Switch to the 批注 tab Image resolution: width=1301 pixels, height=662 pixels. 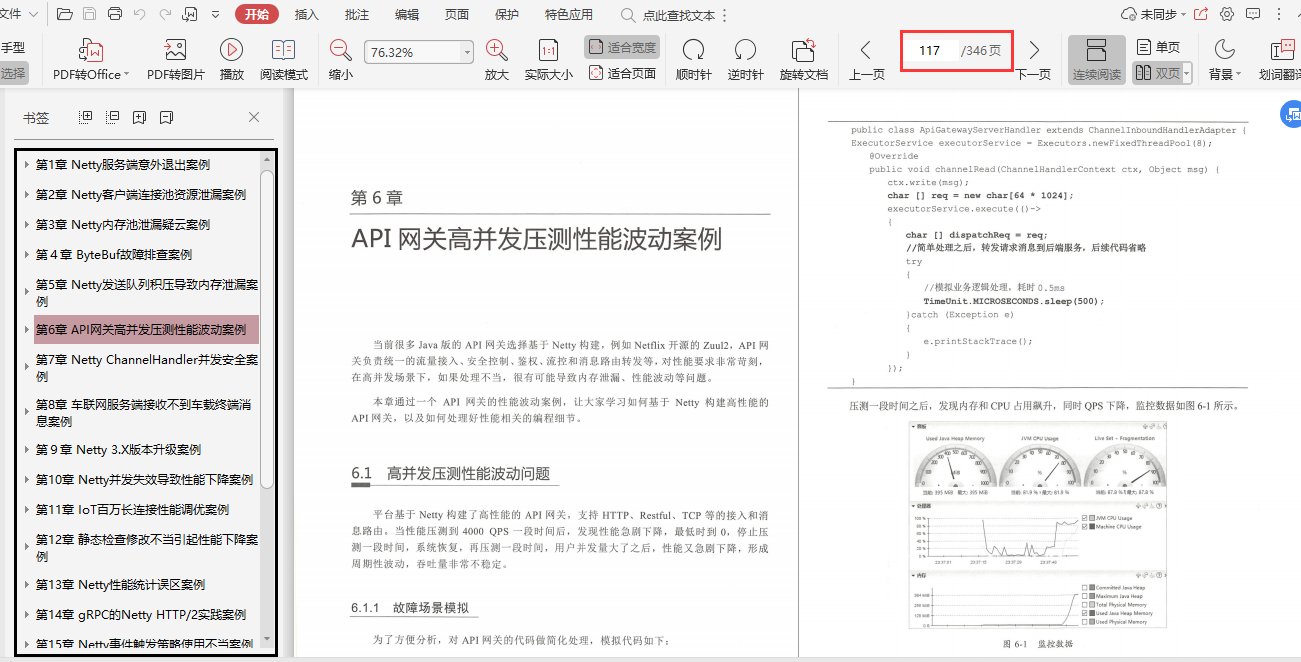357,15
